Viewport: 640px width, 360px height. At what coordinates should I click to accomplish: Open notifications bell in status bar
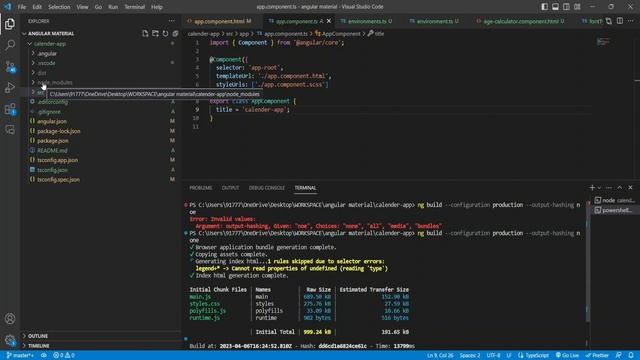(631, 356)
